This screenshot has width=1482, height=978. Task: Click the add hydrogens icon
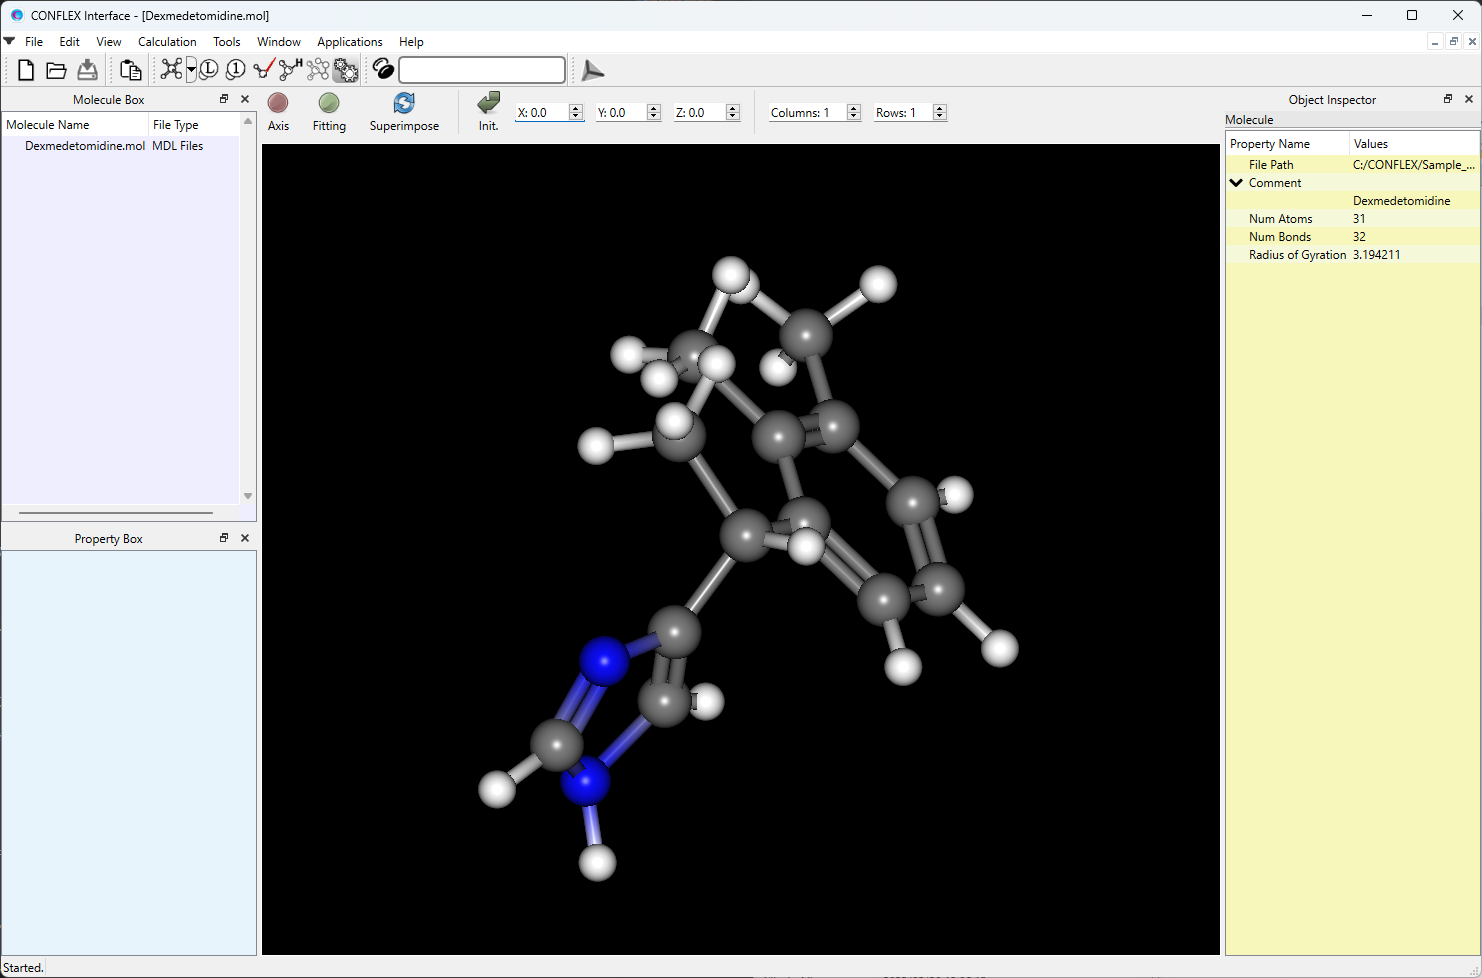(288, 70)
